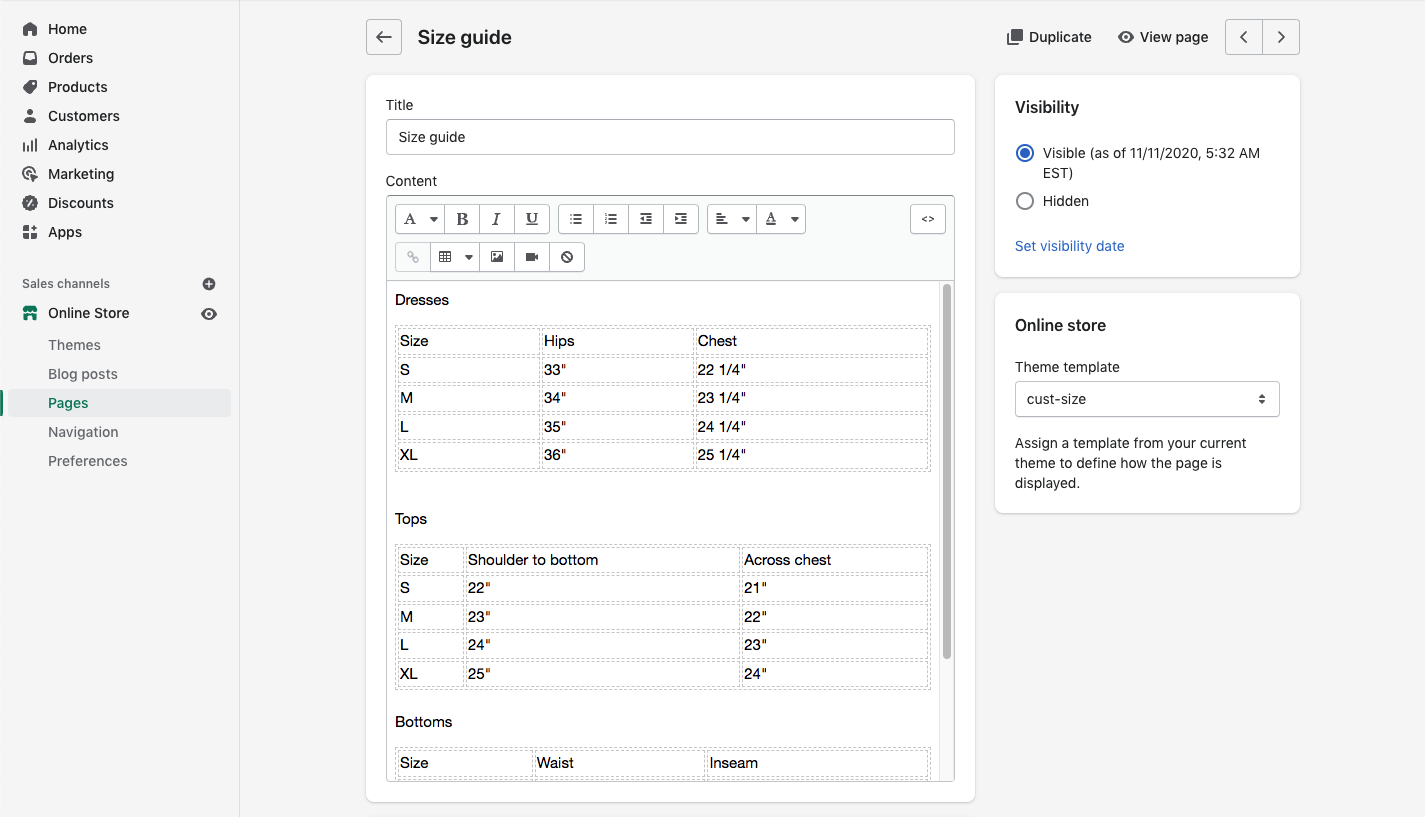
Task: Click the content editor scrollbar
Action: coord(947,471)
